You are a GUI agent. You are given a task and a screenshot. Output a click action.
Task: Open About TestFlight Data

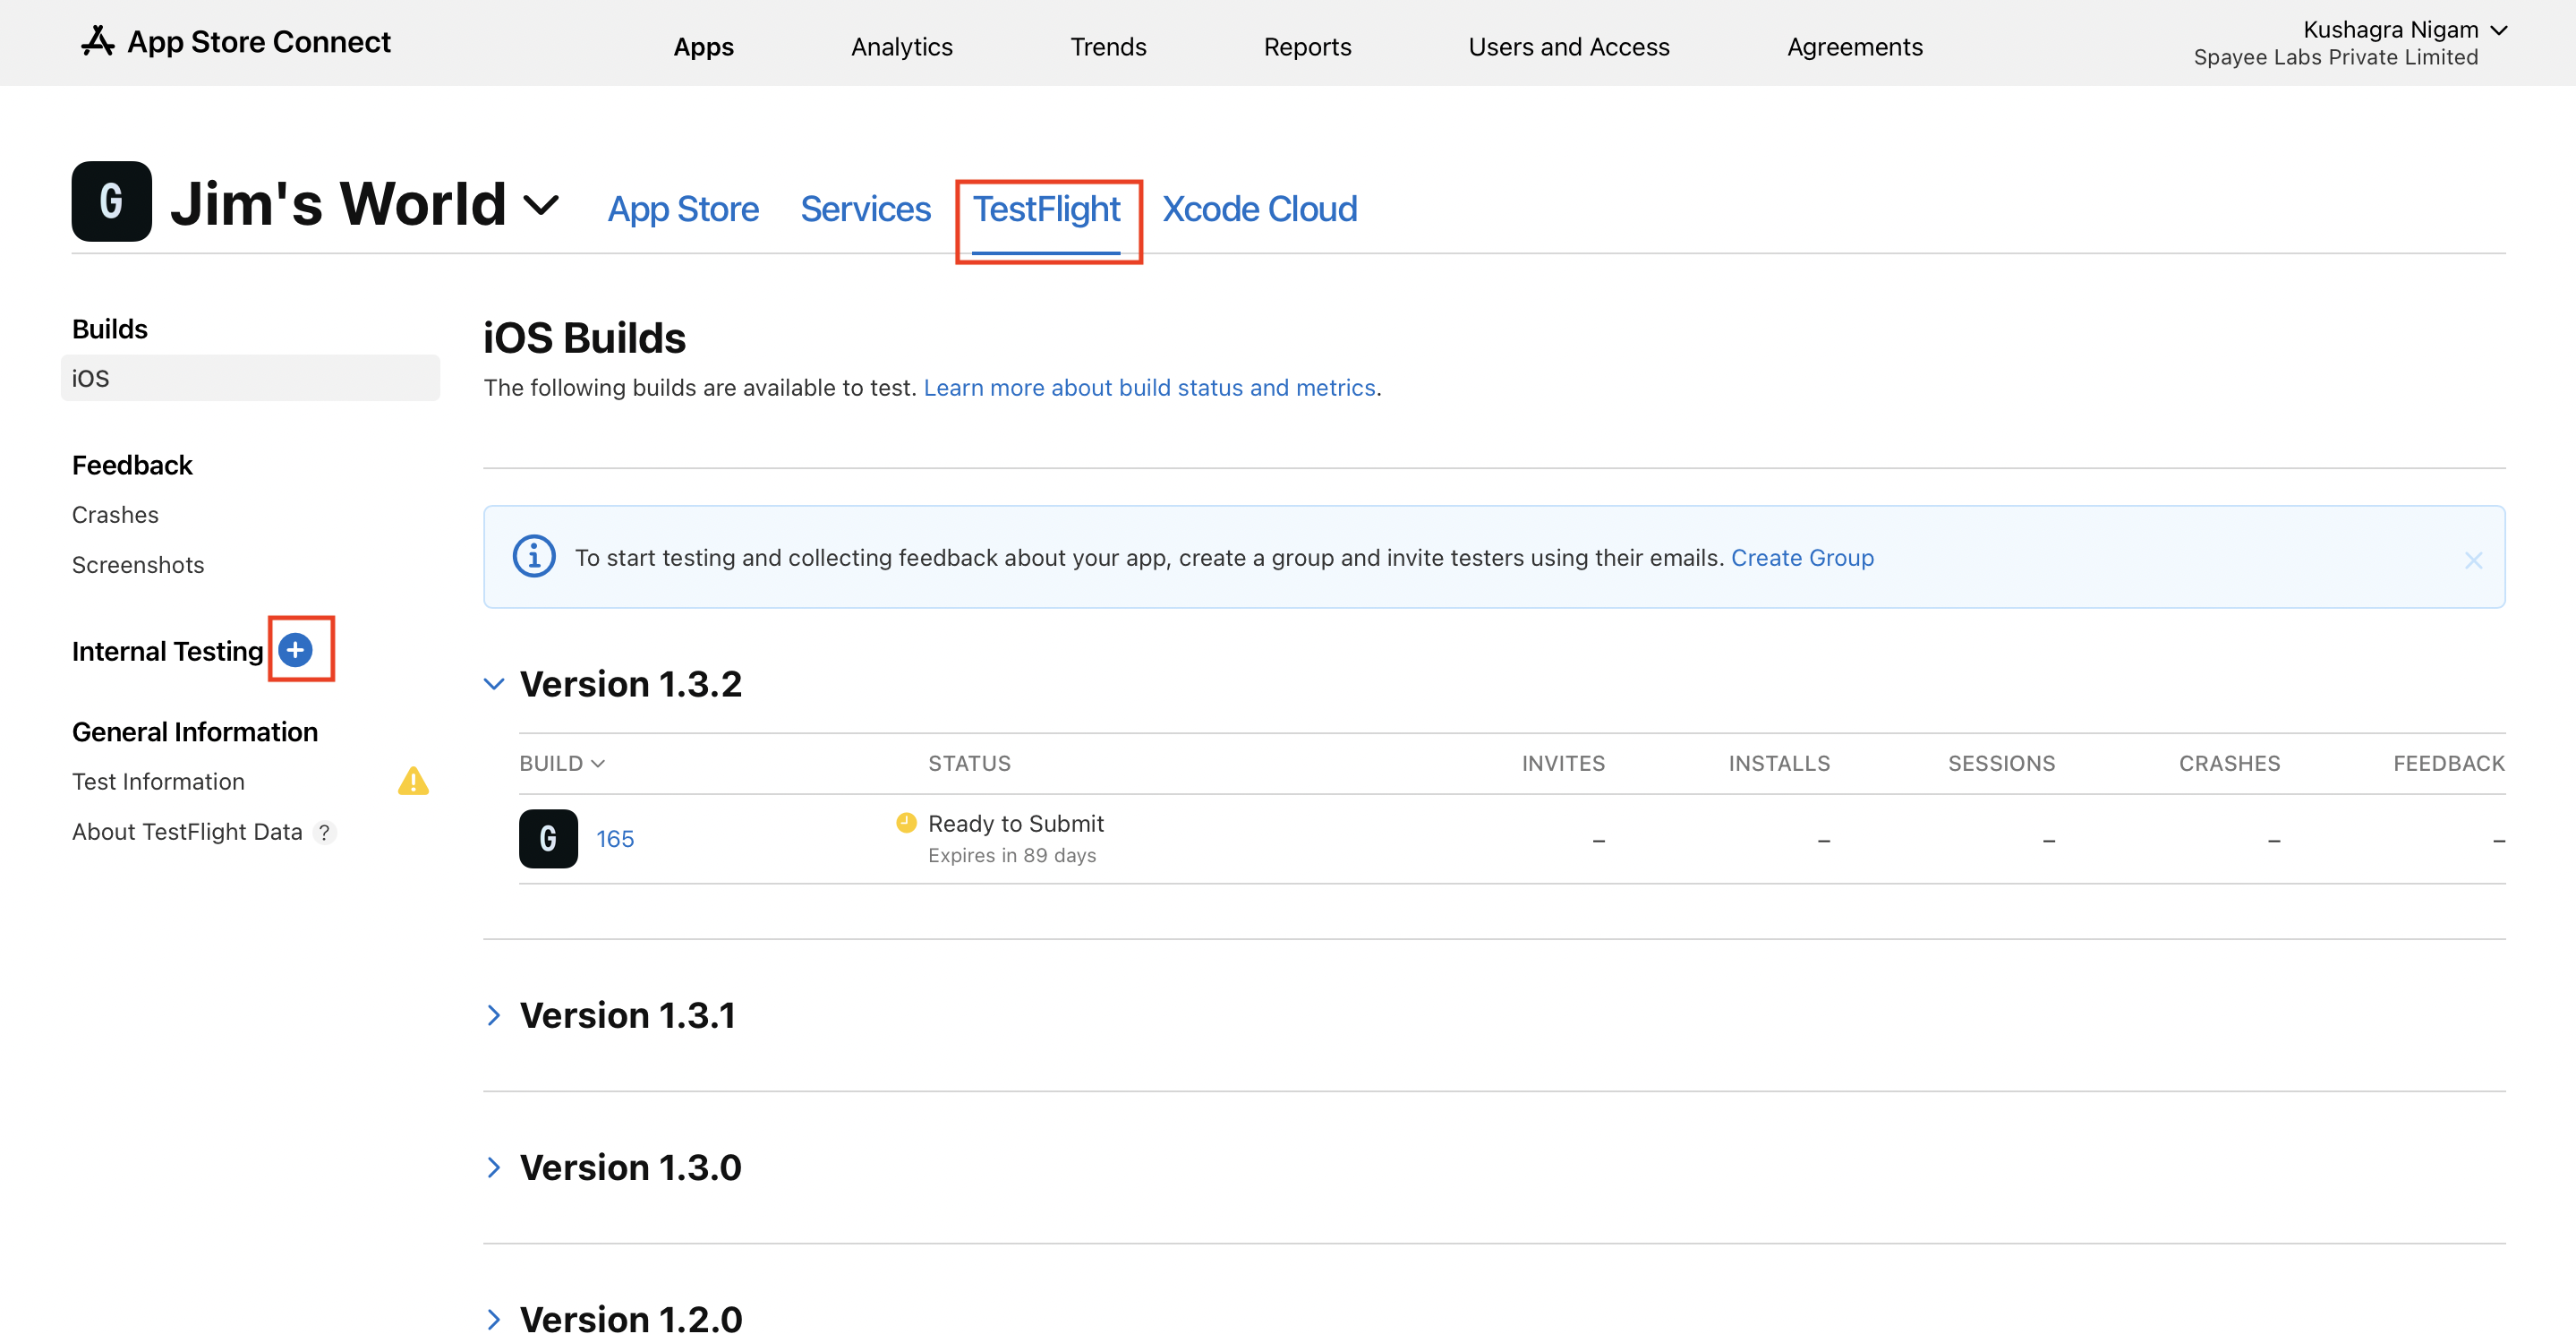pyautogui.click(x=187, y=832)
